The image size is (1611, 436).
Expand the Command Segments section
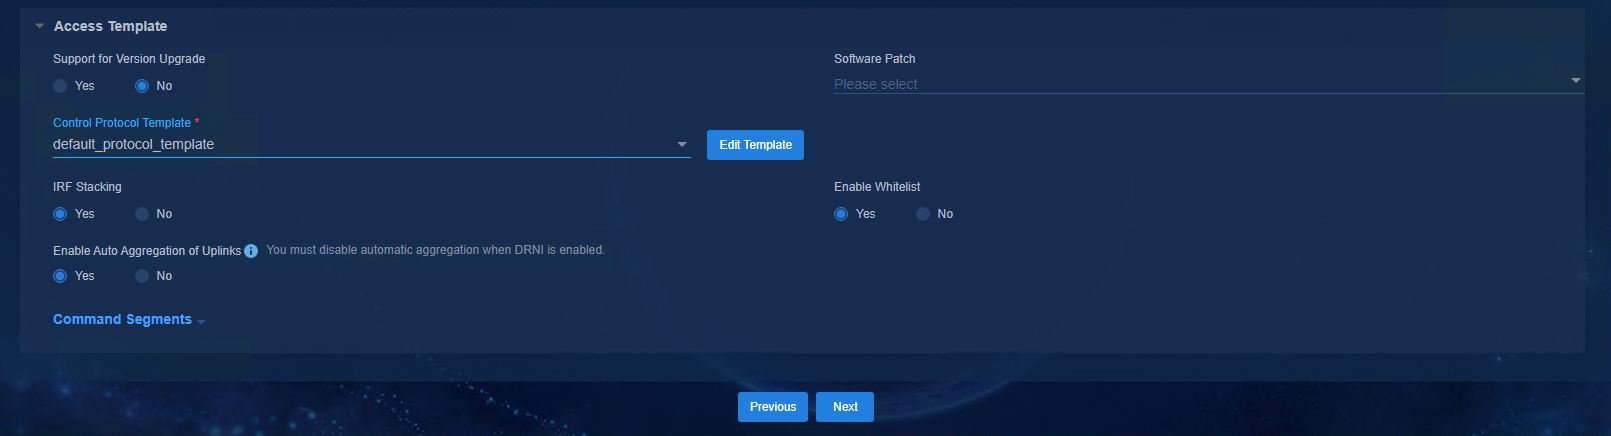[129, 320]
